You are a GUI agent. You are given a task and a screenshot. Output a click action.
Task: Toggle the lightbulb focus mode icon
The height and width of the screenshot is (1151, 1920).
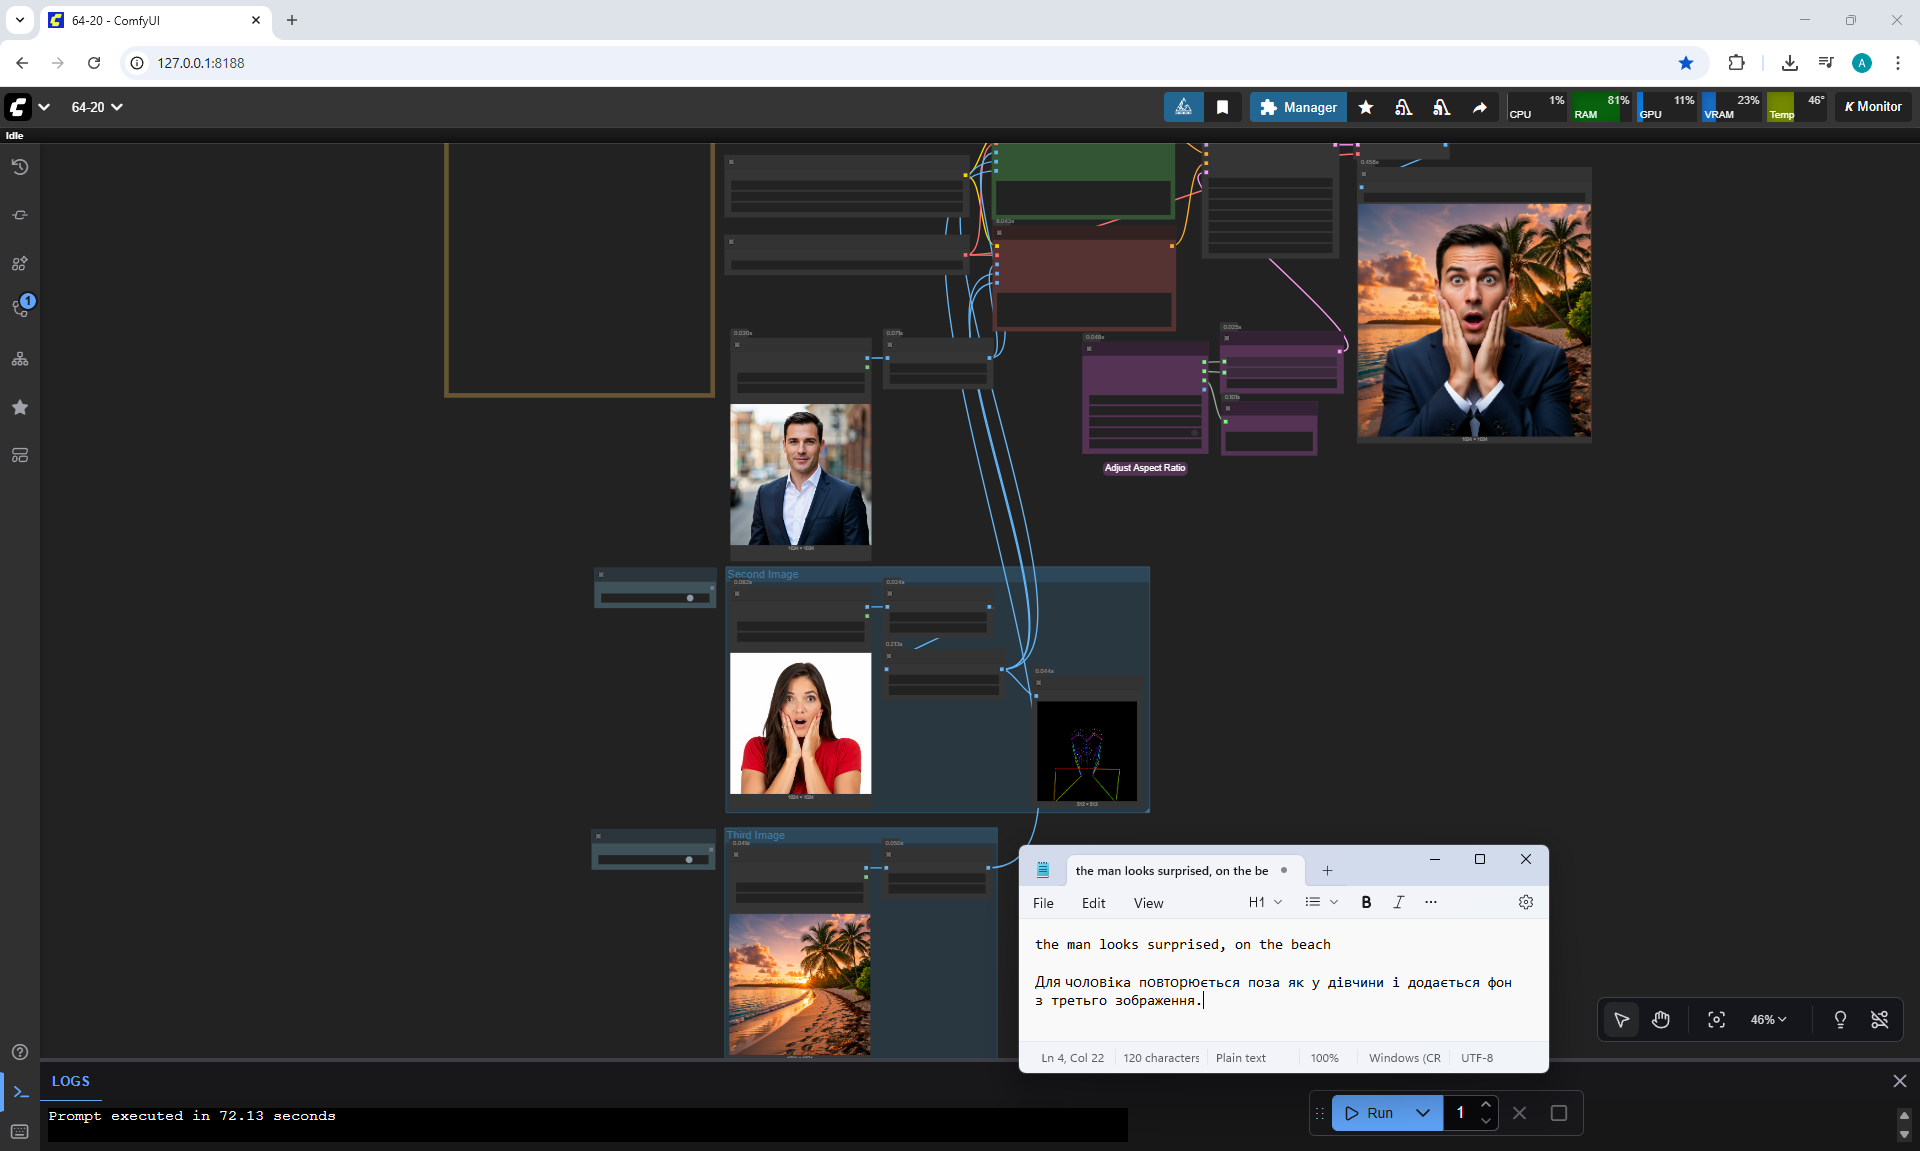[x=1840, y=1020]
